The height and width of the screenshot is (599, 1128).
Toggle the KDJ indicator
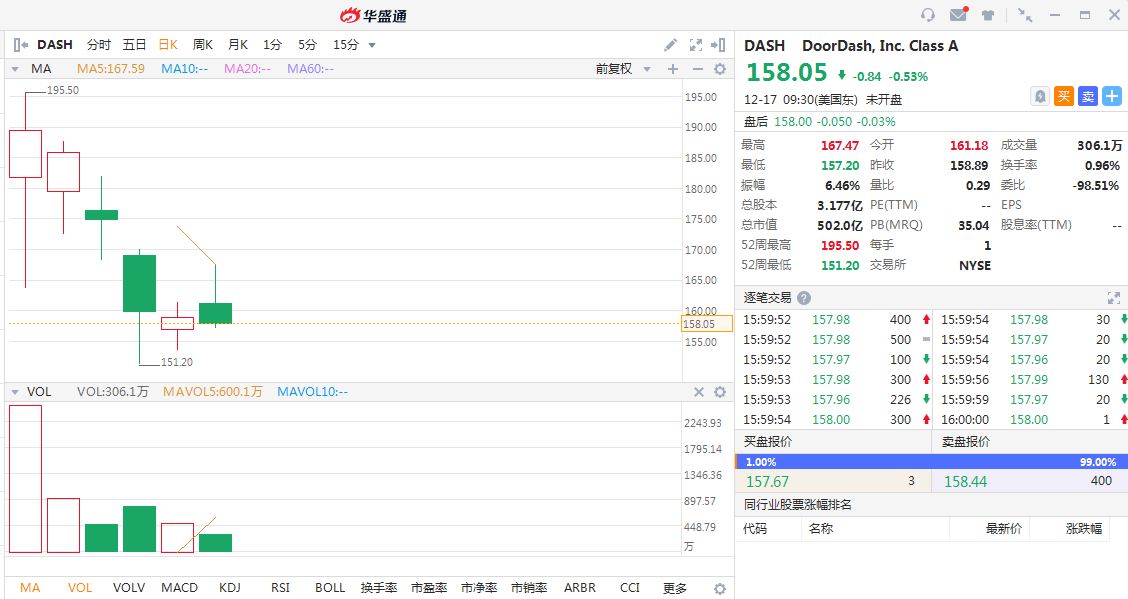(x=229, y=588)
